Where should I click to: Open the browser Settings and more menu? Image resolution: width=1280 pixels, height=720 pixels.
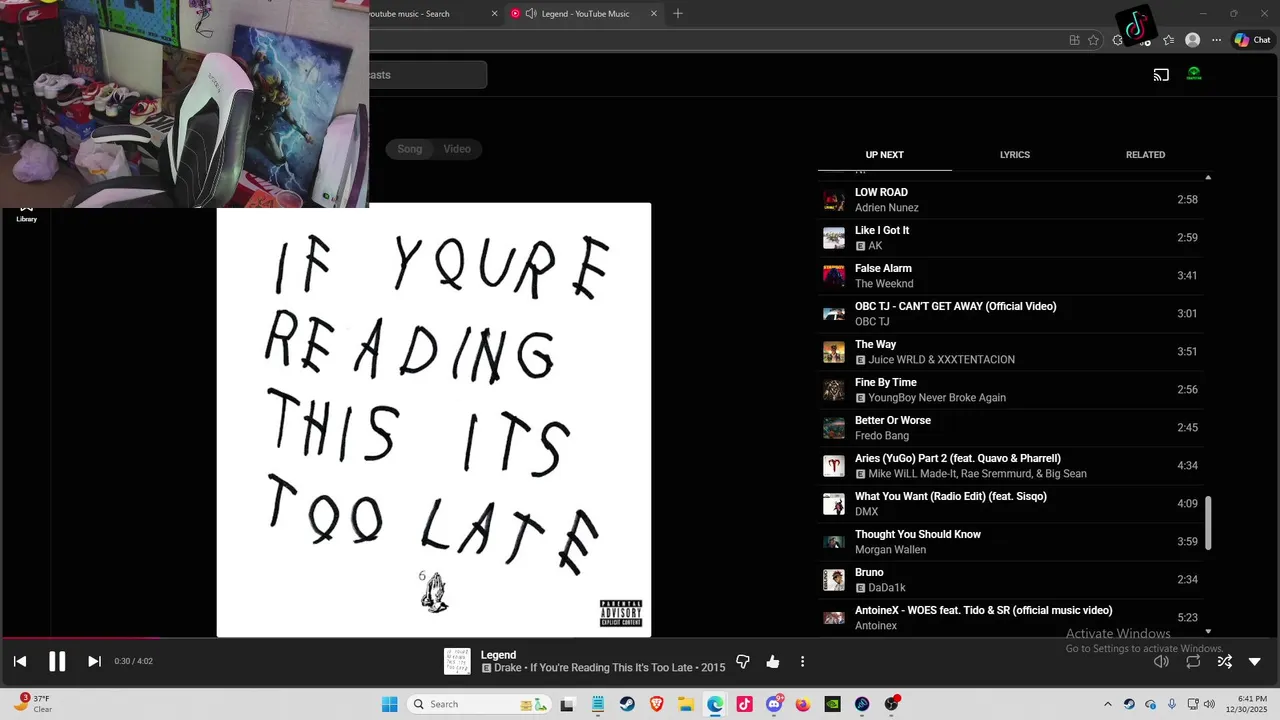click(x=1216, y=40)
